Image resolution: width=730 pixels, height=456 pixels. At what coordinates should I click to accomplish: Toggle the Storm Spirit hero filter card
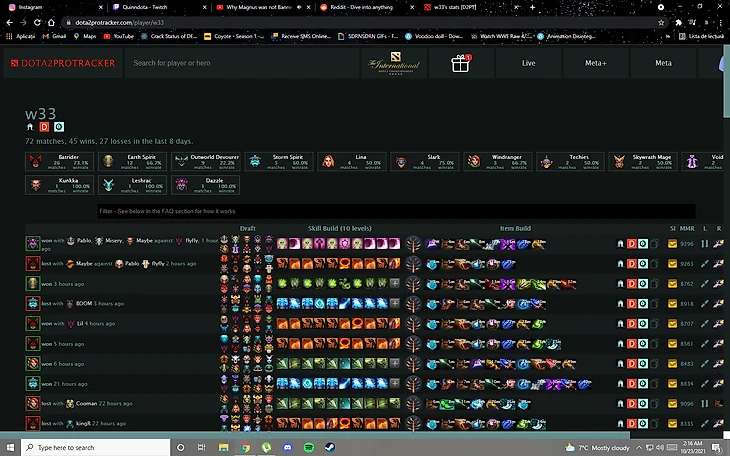click(x=279, y=161)
